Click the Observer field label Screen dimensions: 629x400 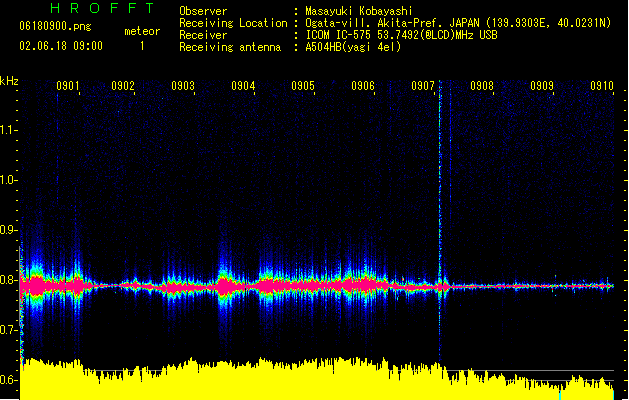(203, 11)
